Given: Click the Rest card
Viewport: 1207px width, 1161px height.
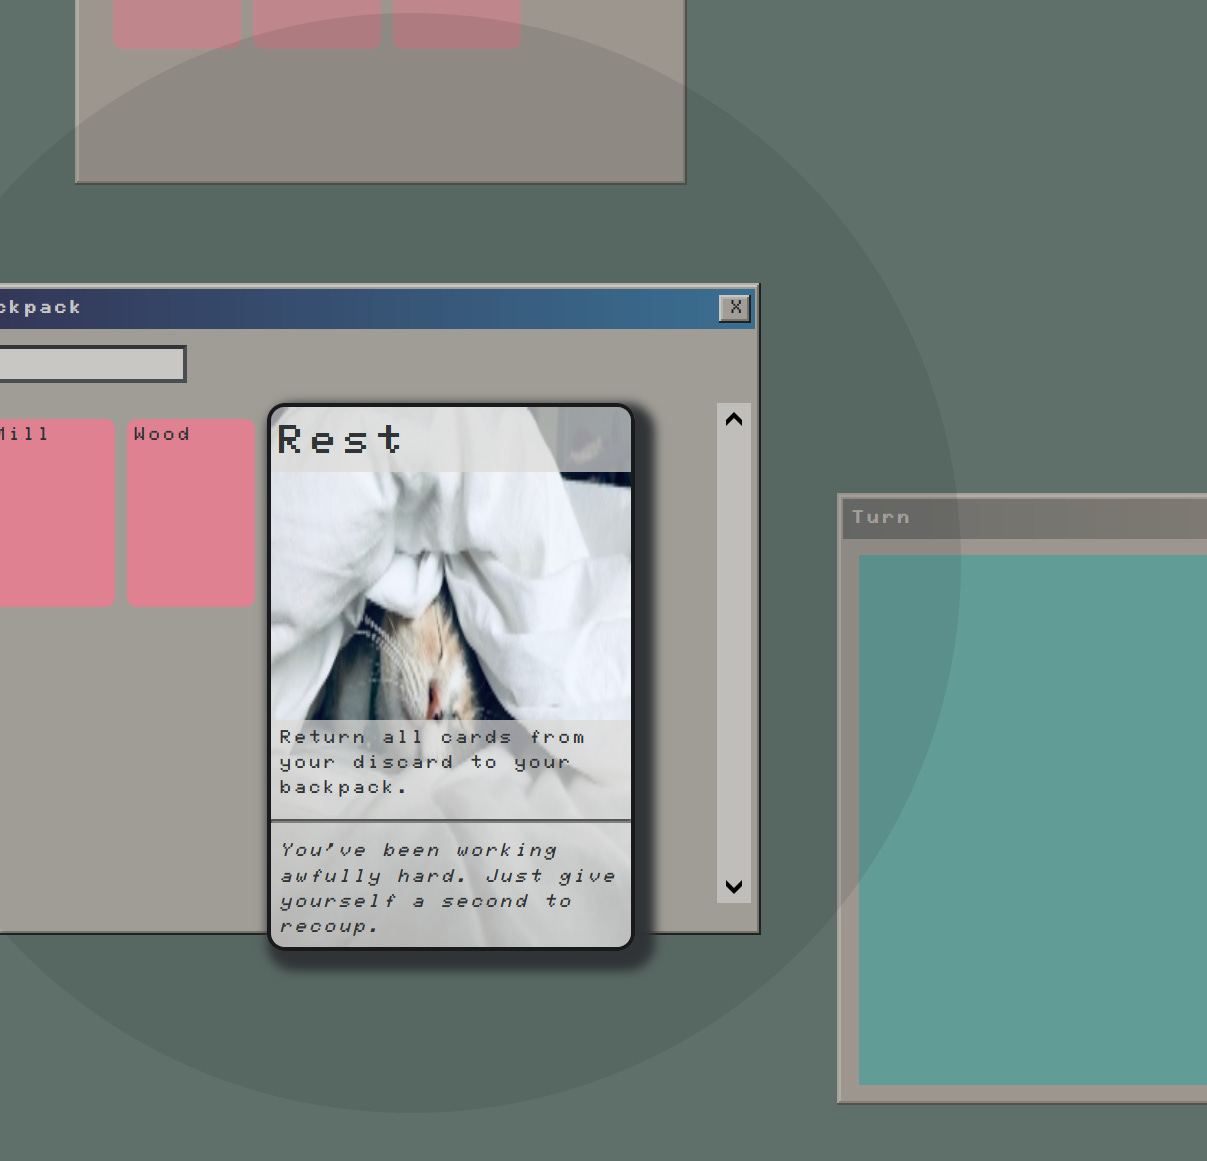Looking at the screenshot, I should point(451,677).
